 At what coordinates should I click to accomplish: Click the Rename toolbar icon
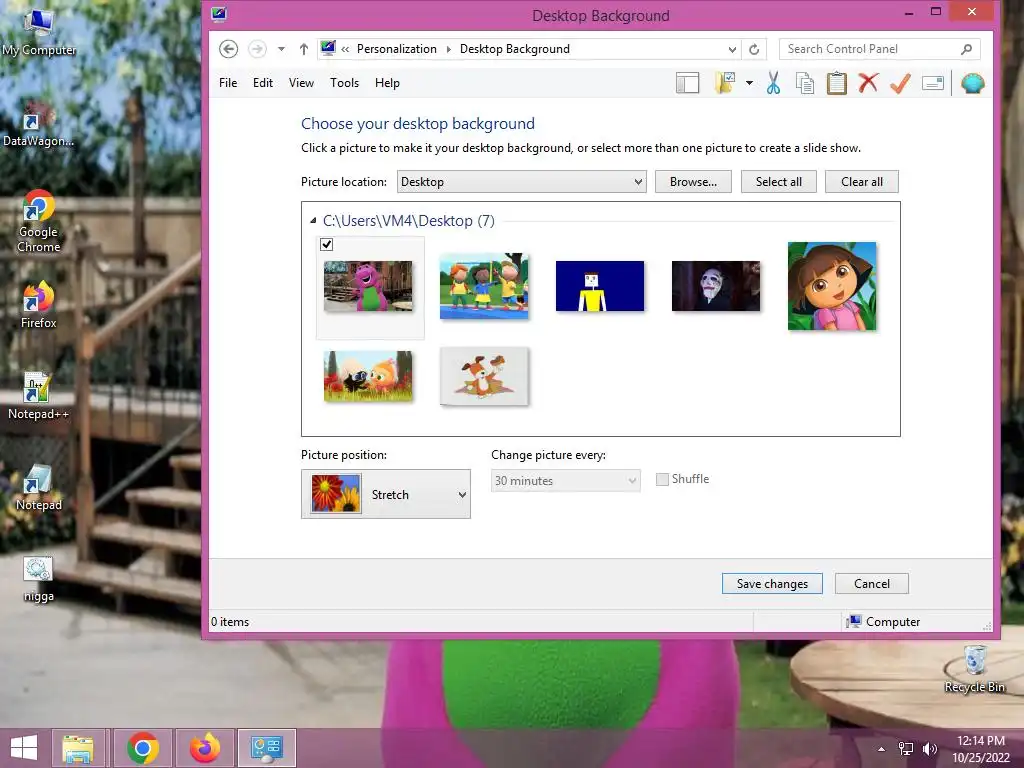pos(933,83)
